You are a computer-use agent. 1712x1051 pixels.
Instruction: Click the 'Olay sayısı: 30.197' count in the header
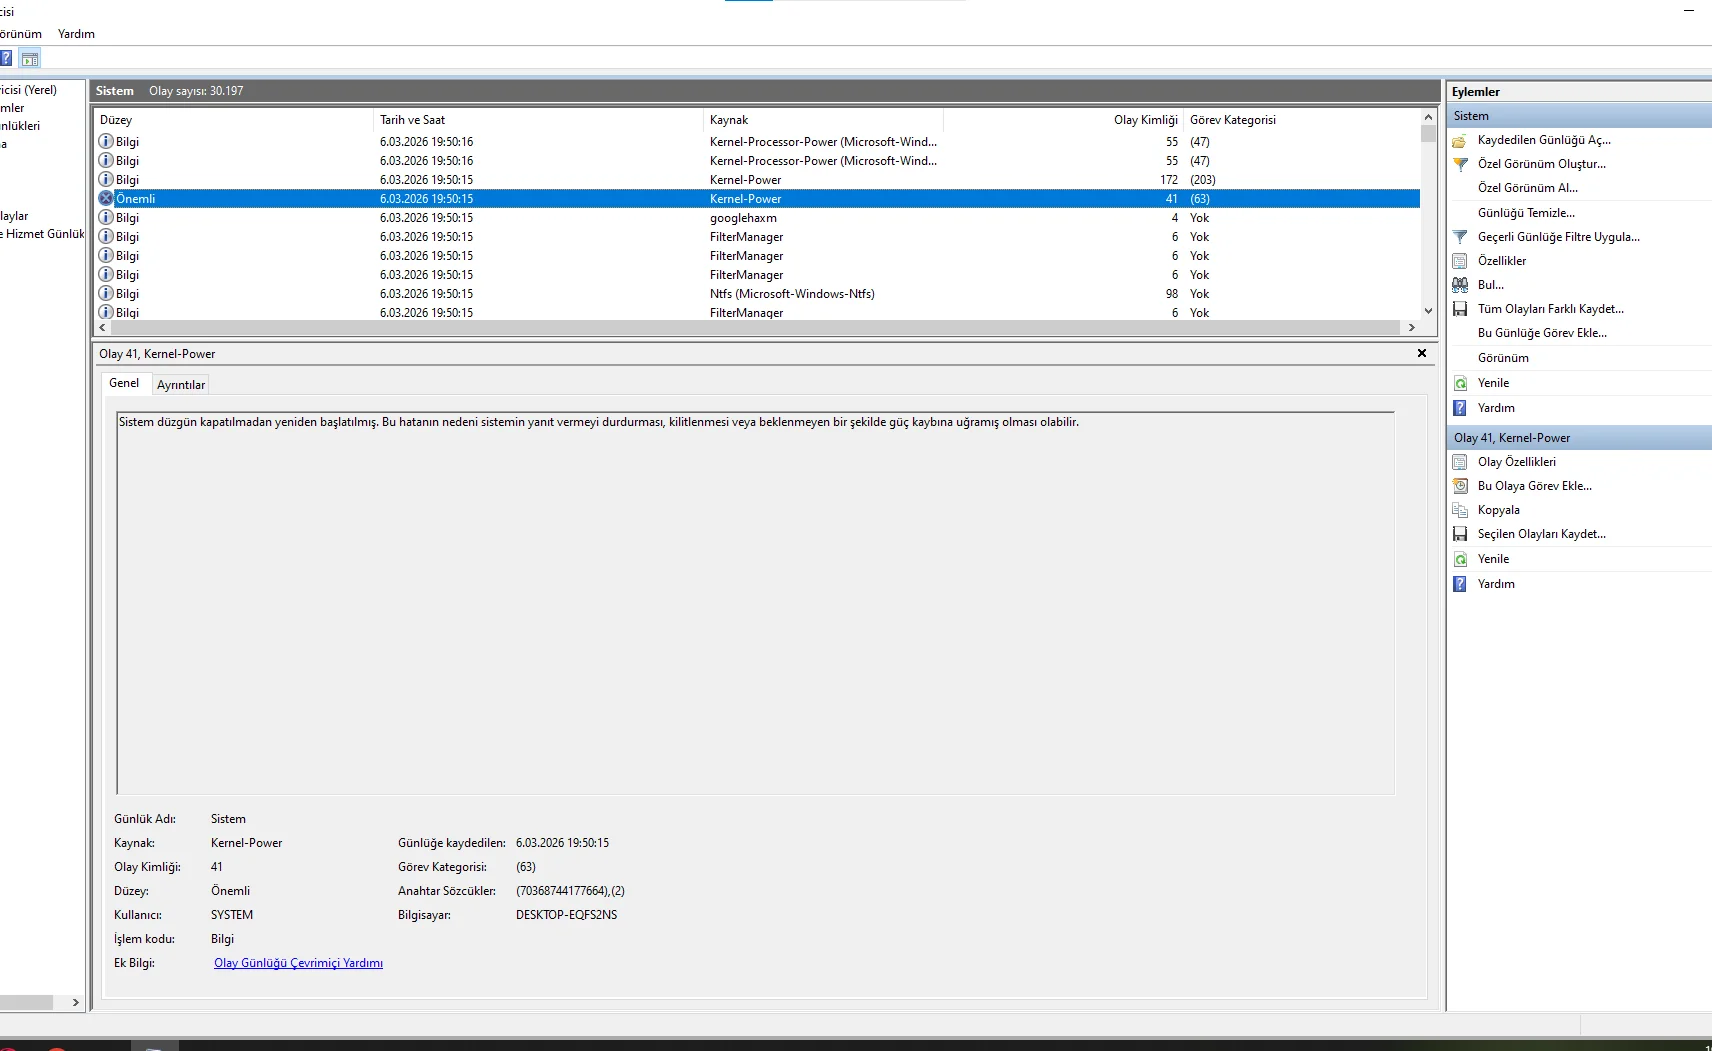tap(196, 91)
